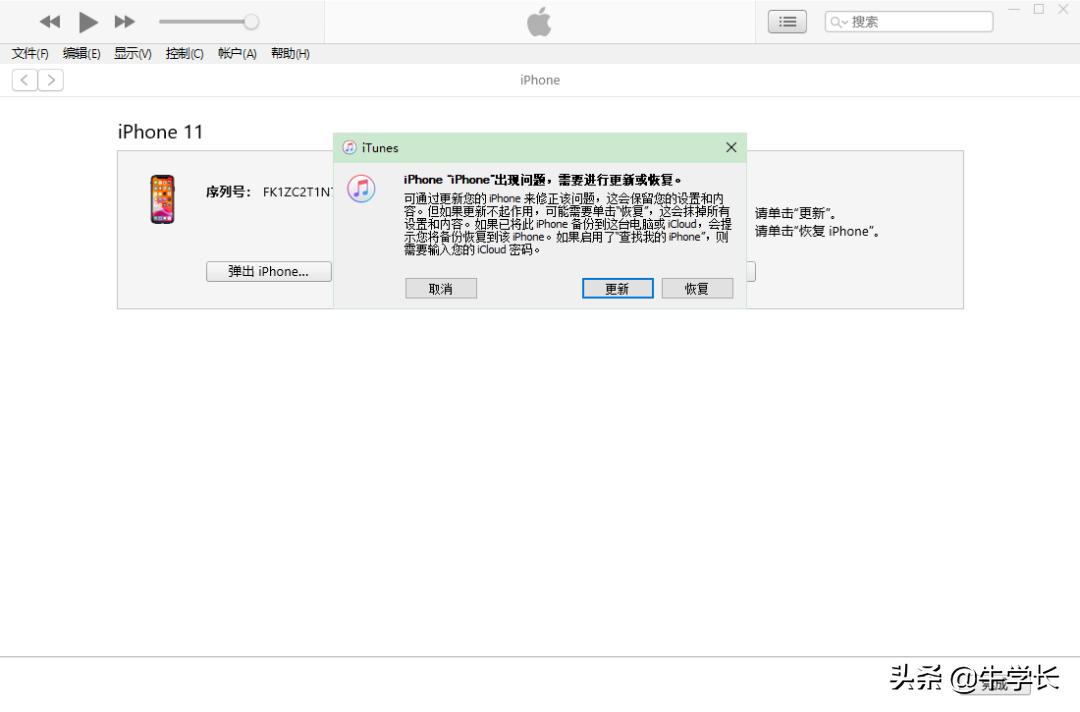Click the Fast-forward control
Viewport: 1080px width, 712px height.
(x=124, y=21)
